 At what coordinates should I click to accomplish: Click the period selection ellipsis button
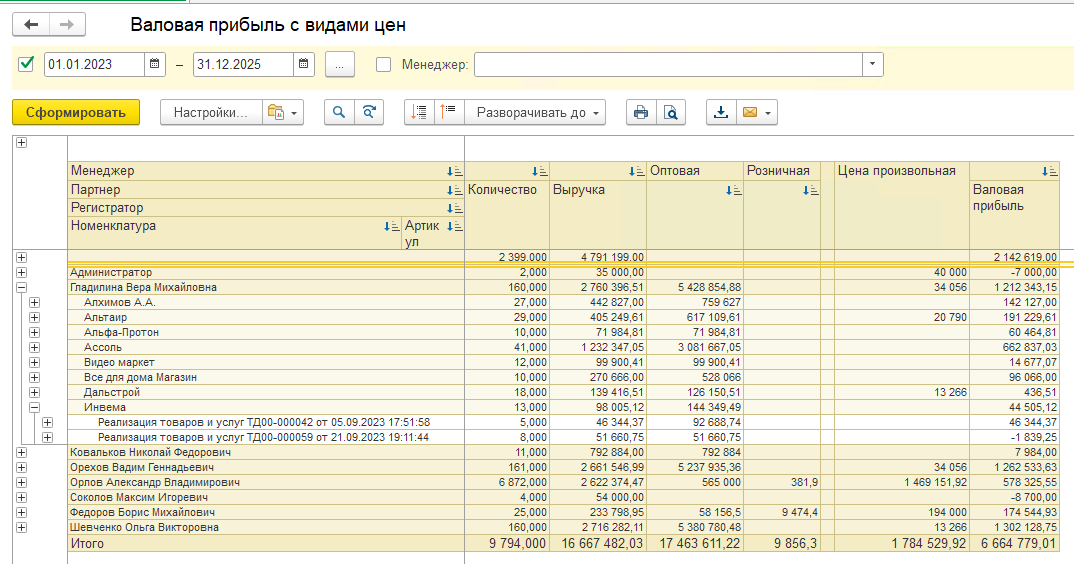pos(339,64)
